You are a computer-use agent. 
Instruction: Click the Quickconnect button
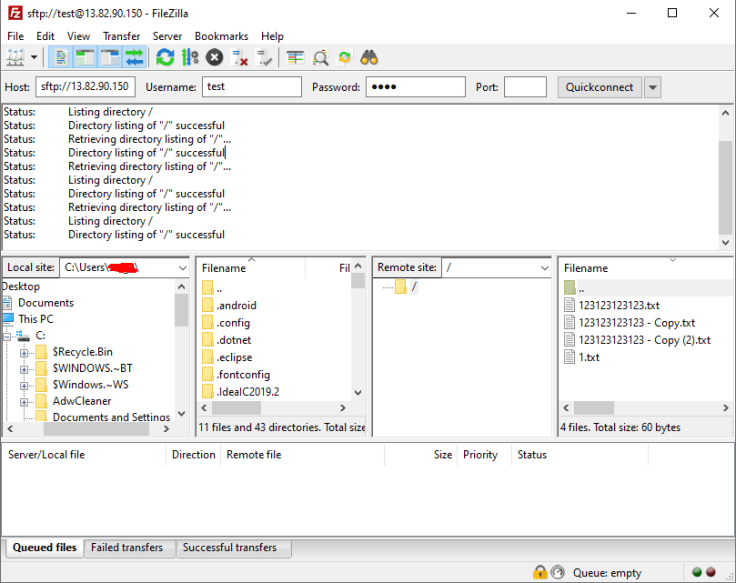click(599, 87)
